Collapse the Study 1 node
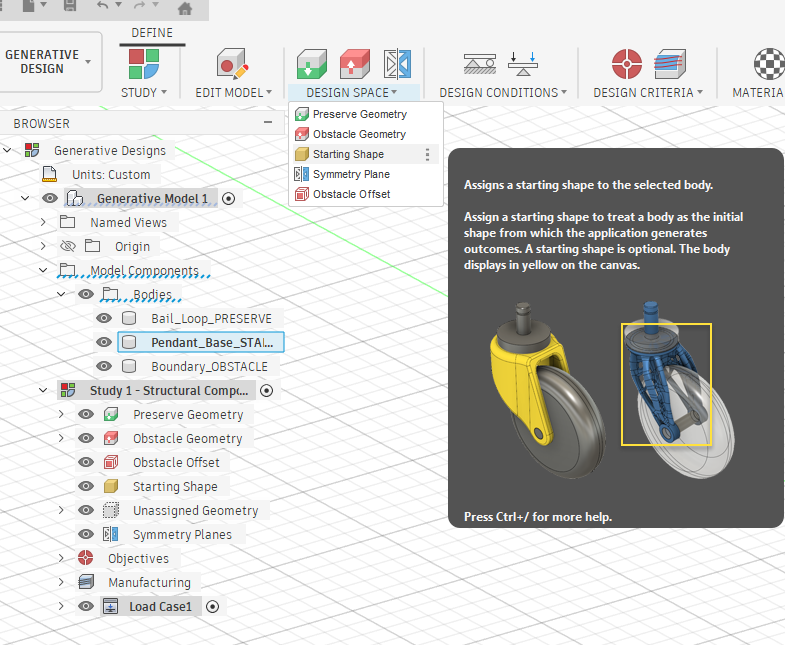Viewport: 785px width, 645px height. [x=43, y=390]
